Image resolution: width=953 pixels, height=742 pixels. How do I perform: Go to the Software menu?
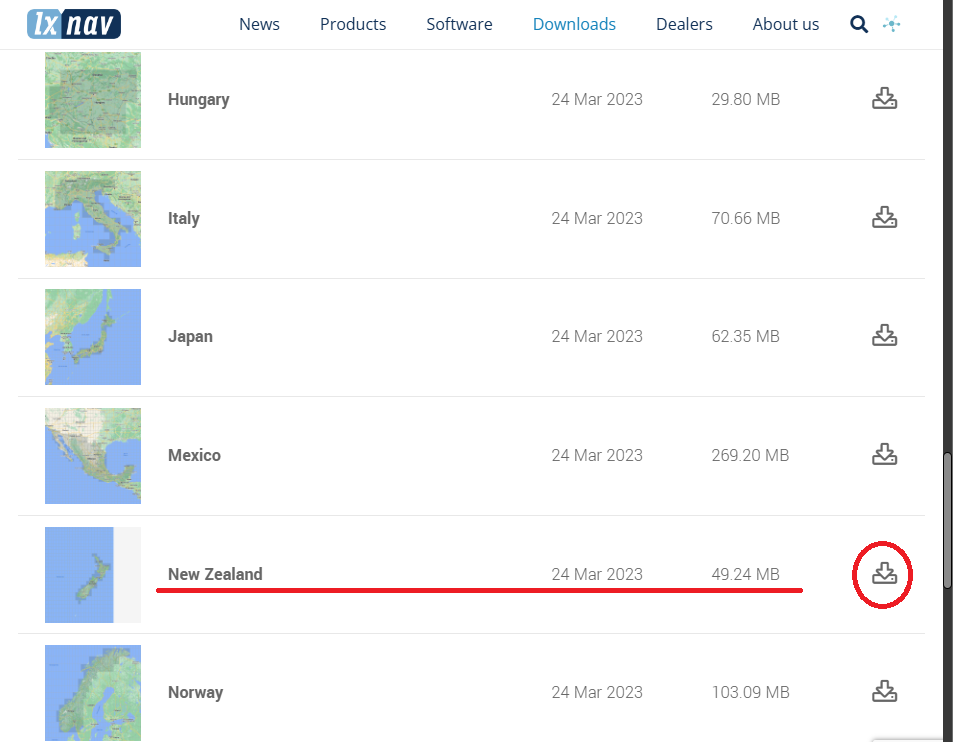point(459,24)
